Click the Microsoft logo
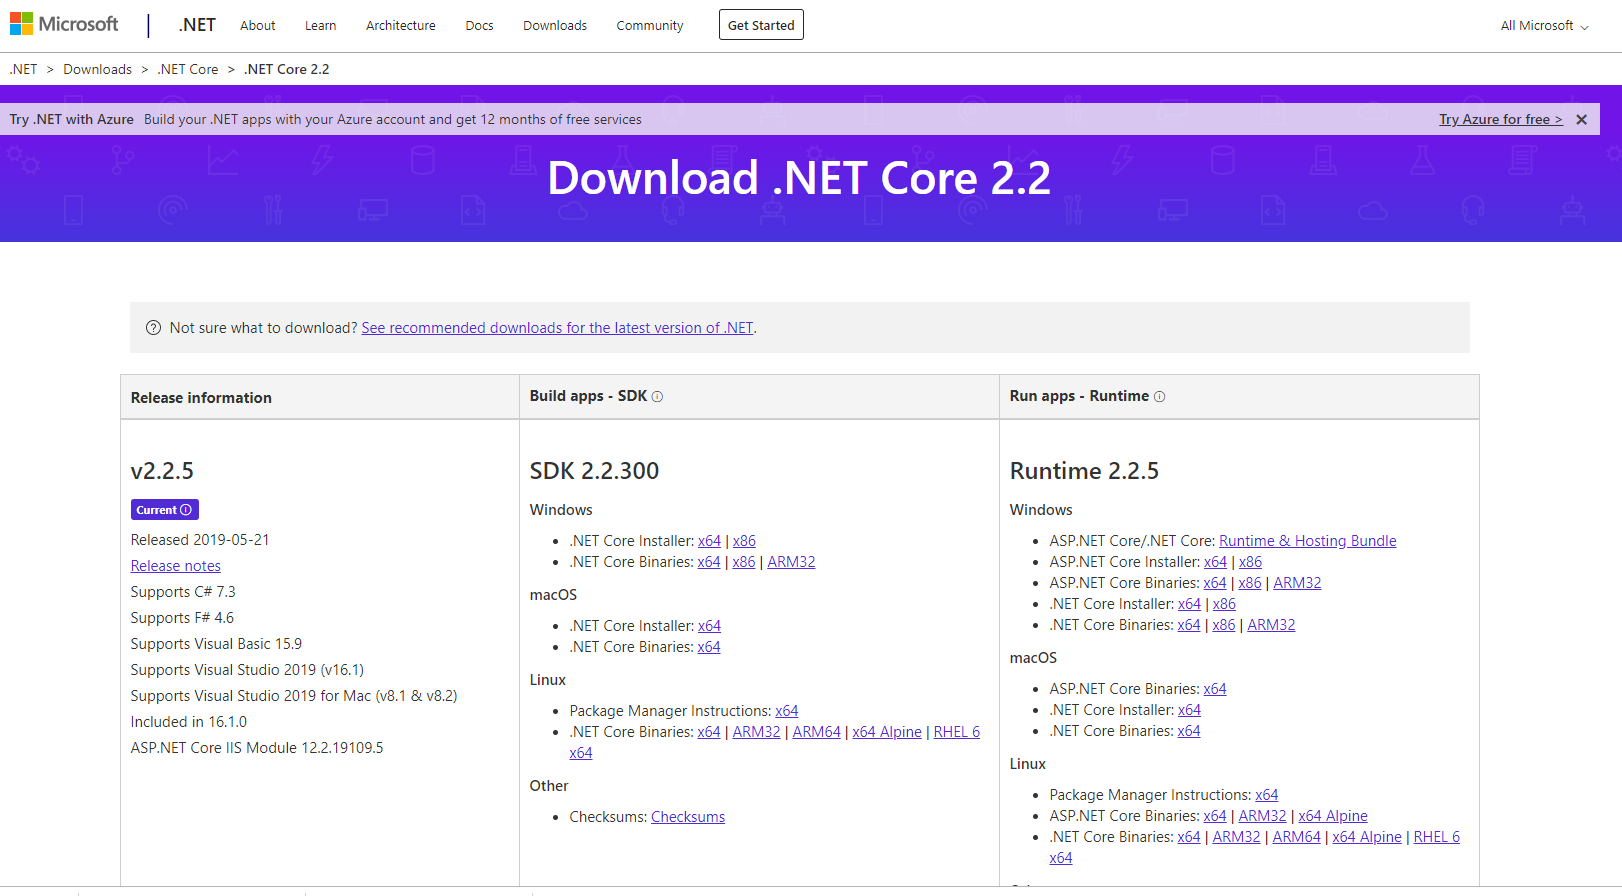1622x896 pixels. [x=64, y=24]
